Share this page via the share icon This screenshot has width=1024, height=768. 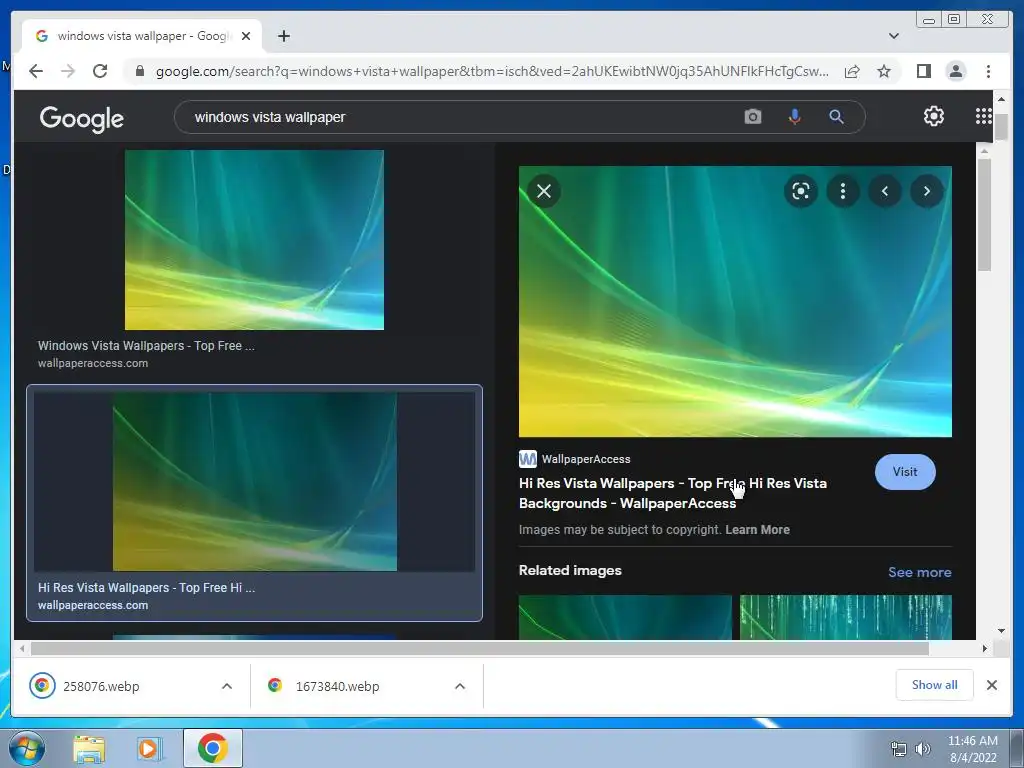click(852, 71)
